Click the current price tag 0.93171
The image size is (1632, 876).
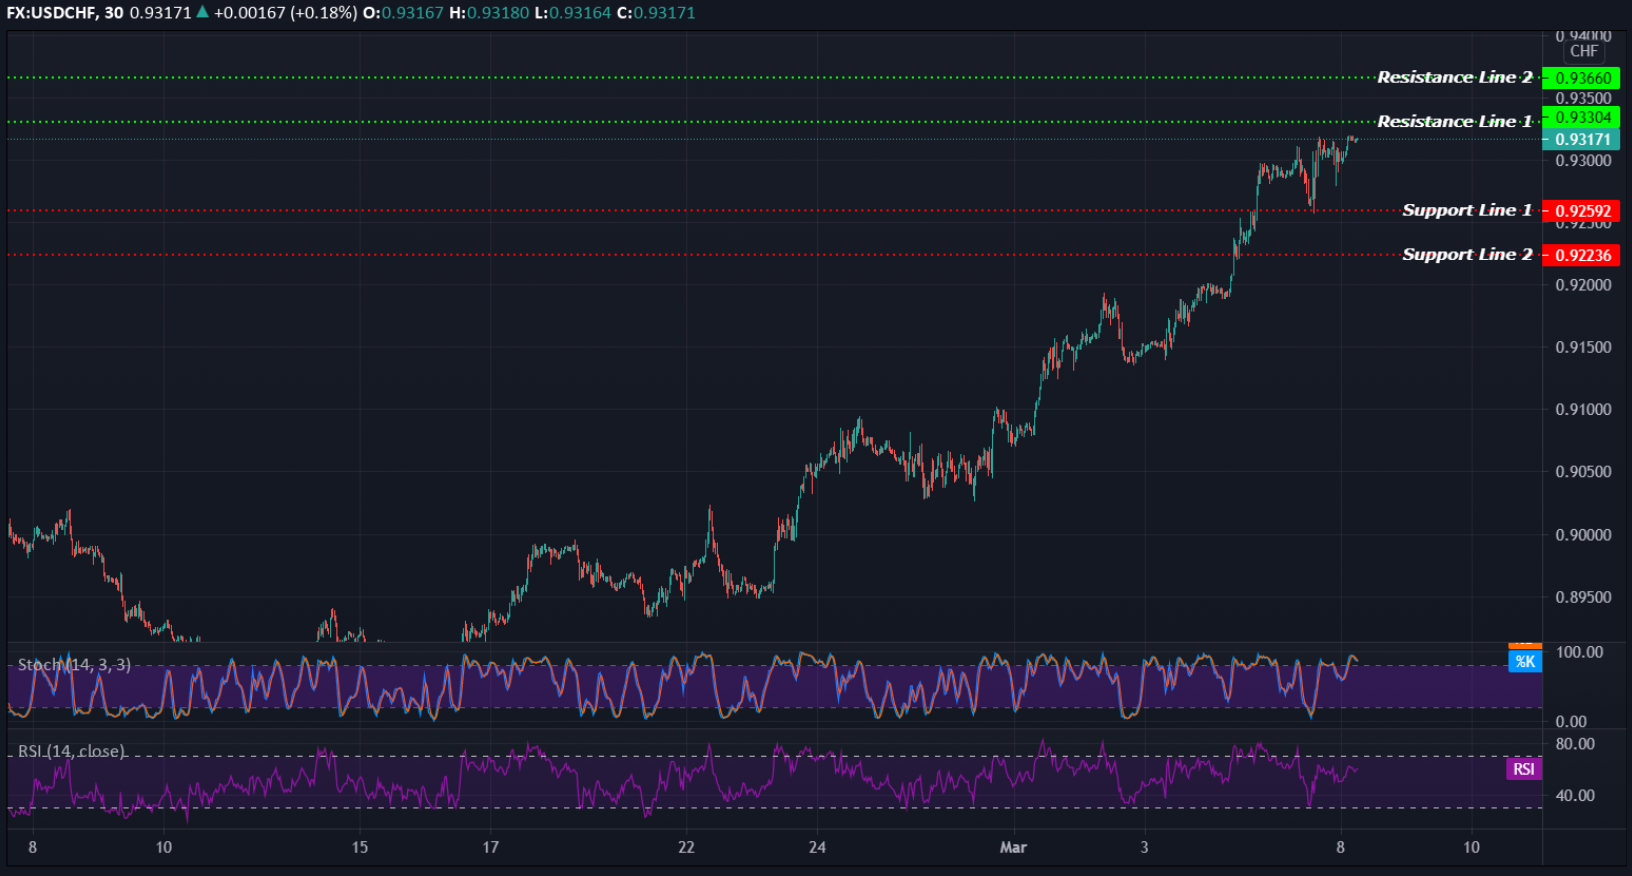(1581, 140)
